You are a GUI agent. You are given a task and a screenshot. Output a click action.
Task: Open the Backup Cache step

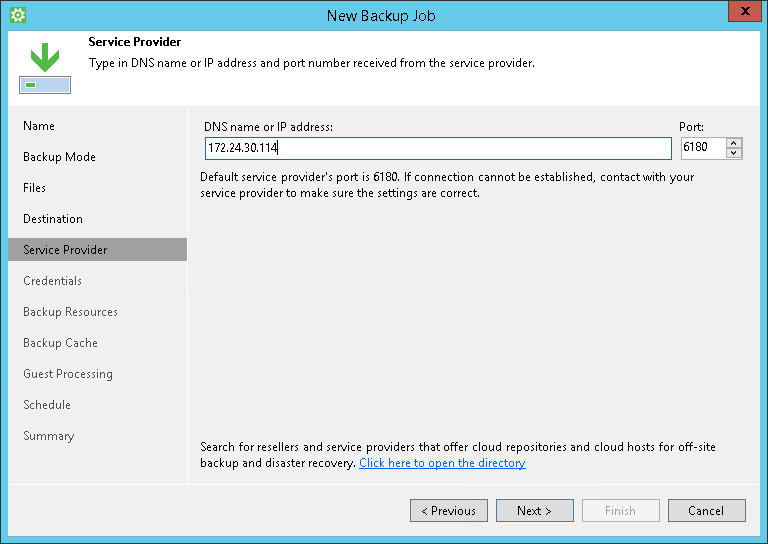[60, 343]
